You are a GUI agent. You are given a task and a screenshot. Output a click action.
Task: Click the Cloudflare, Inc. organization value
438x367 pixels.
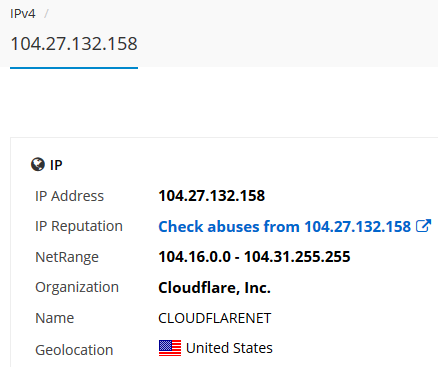click(x=214, y=288)
